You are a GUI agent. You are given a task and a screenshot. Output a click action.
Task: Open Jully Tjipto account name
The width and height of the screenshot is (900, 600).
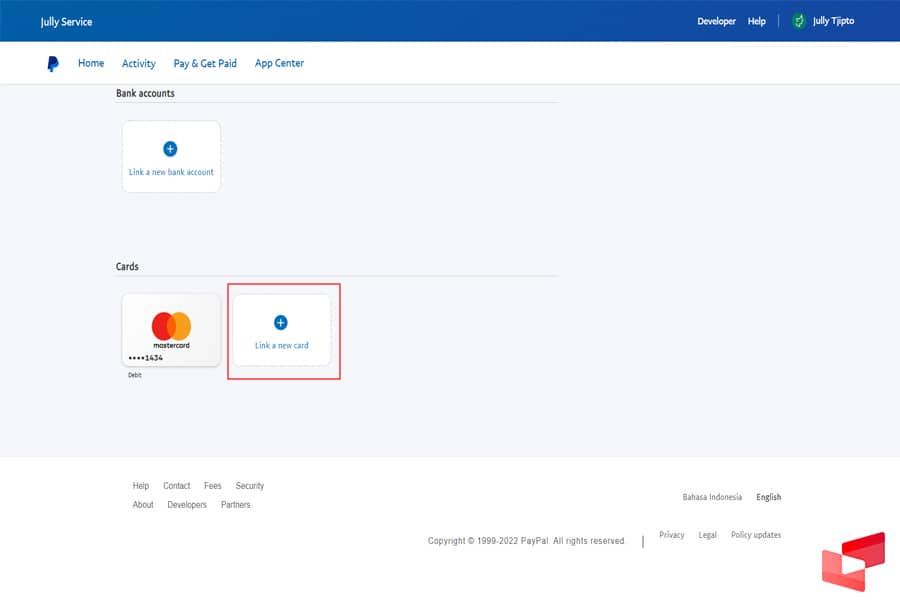point(834,21)
